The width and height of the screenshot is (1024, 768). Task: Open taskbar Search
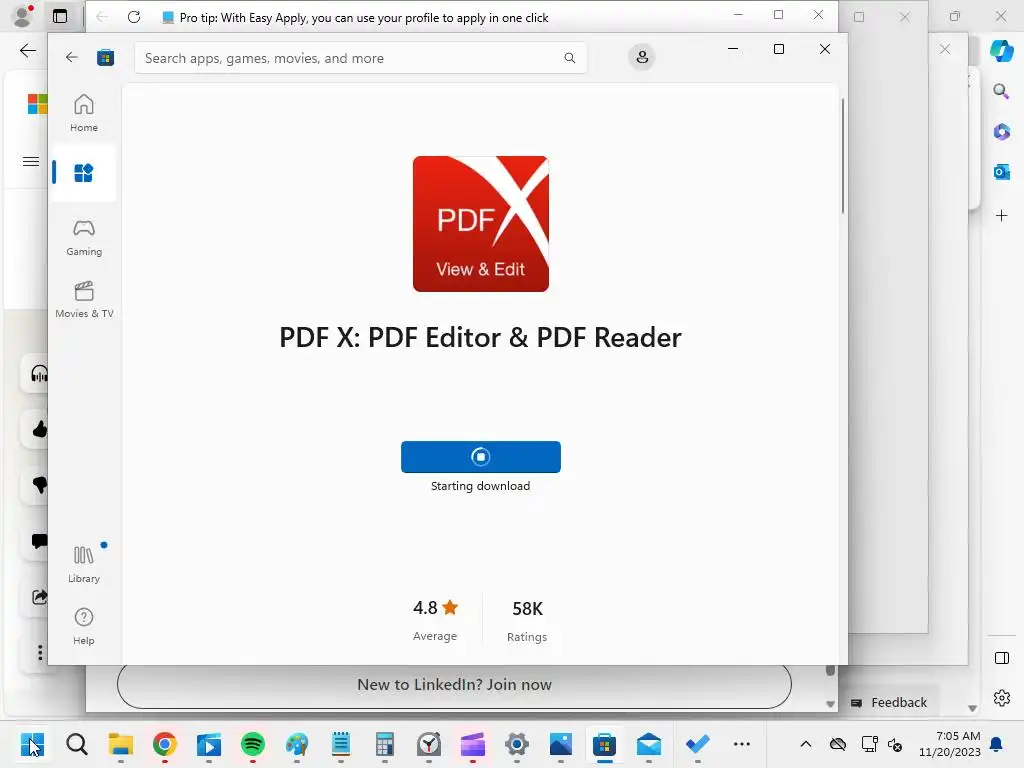(76, 744)
